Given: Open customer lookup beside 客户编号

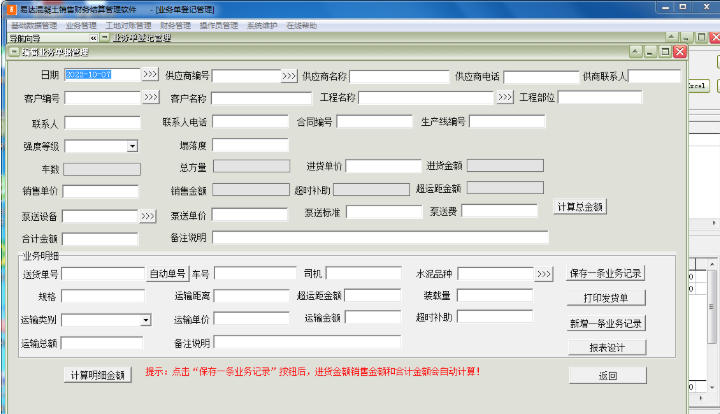Looking at the screenshot, I should [151, 97].
